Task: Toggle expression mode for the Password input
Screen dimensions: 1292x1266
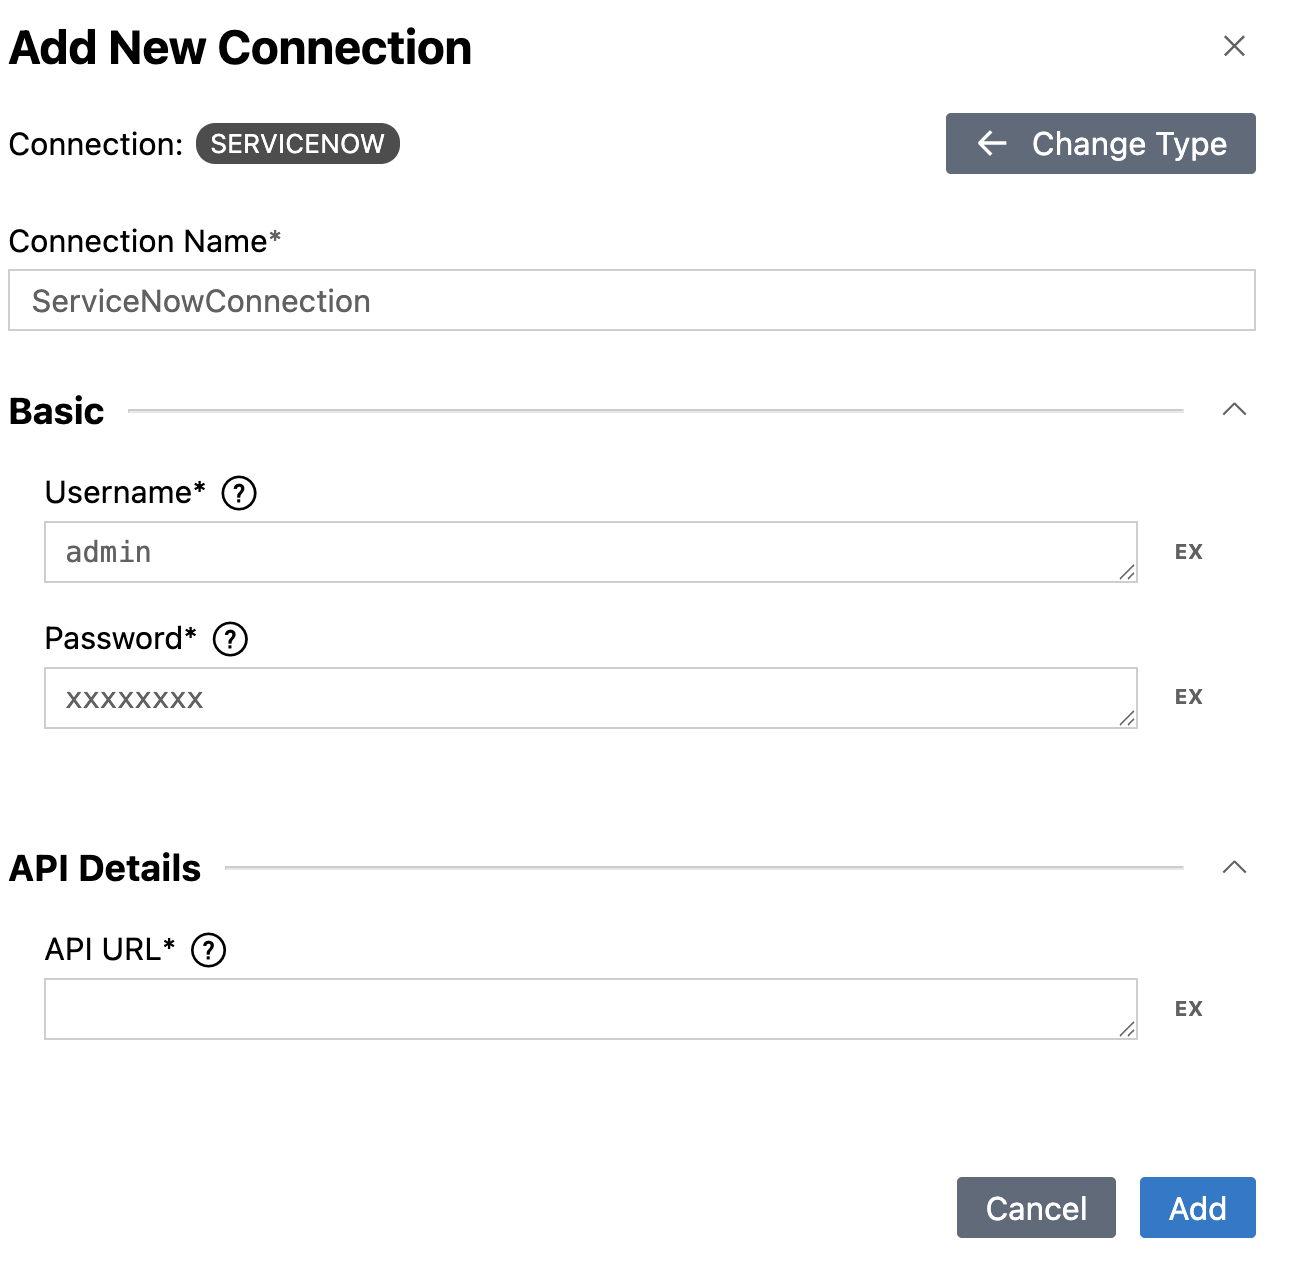Action: (1189, 696)
